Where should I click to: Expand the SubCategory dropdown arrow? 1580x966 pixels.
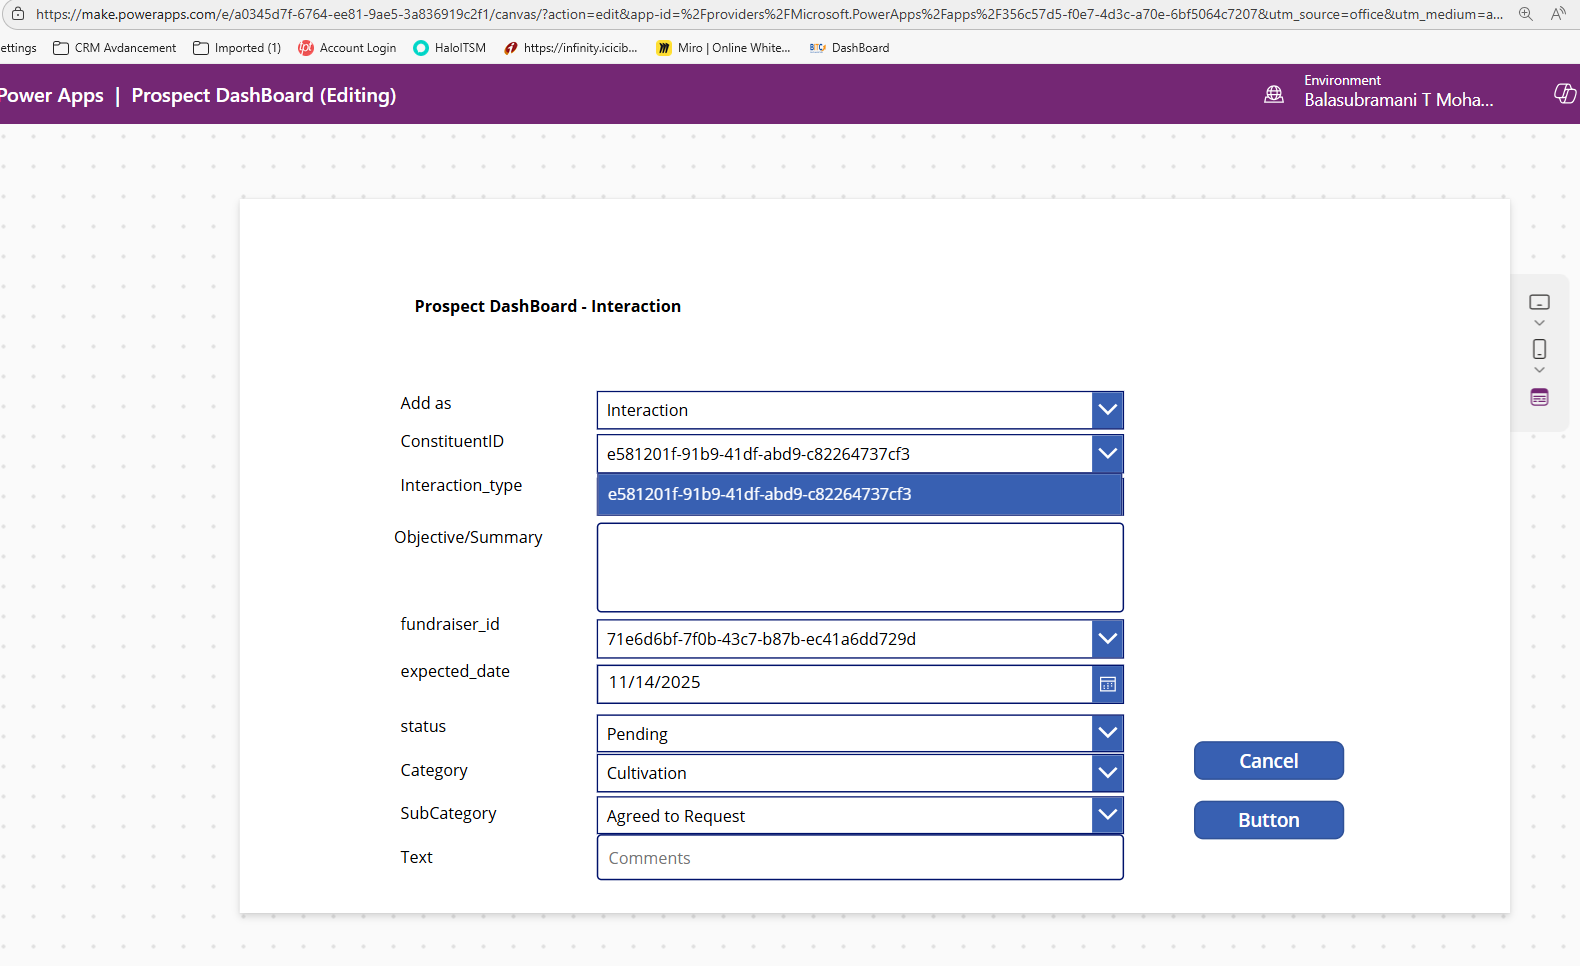point(1107,815)
